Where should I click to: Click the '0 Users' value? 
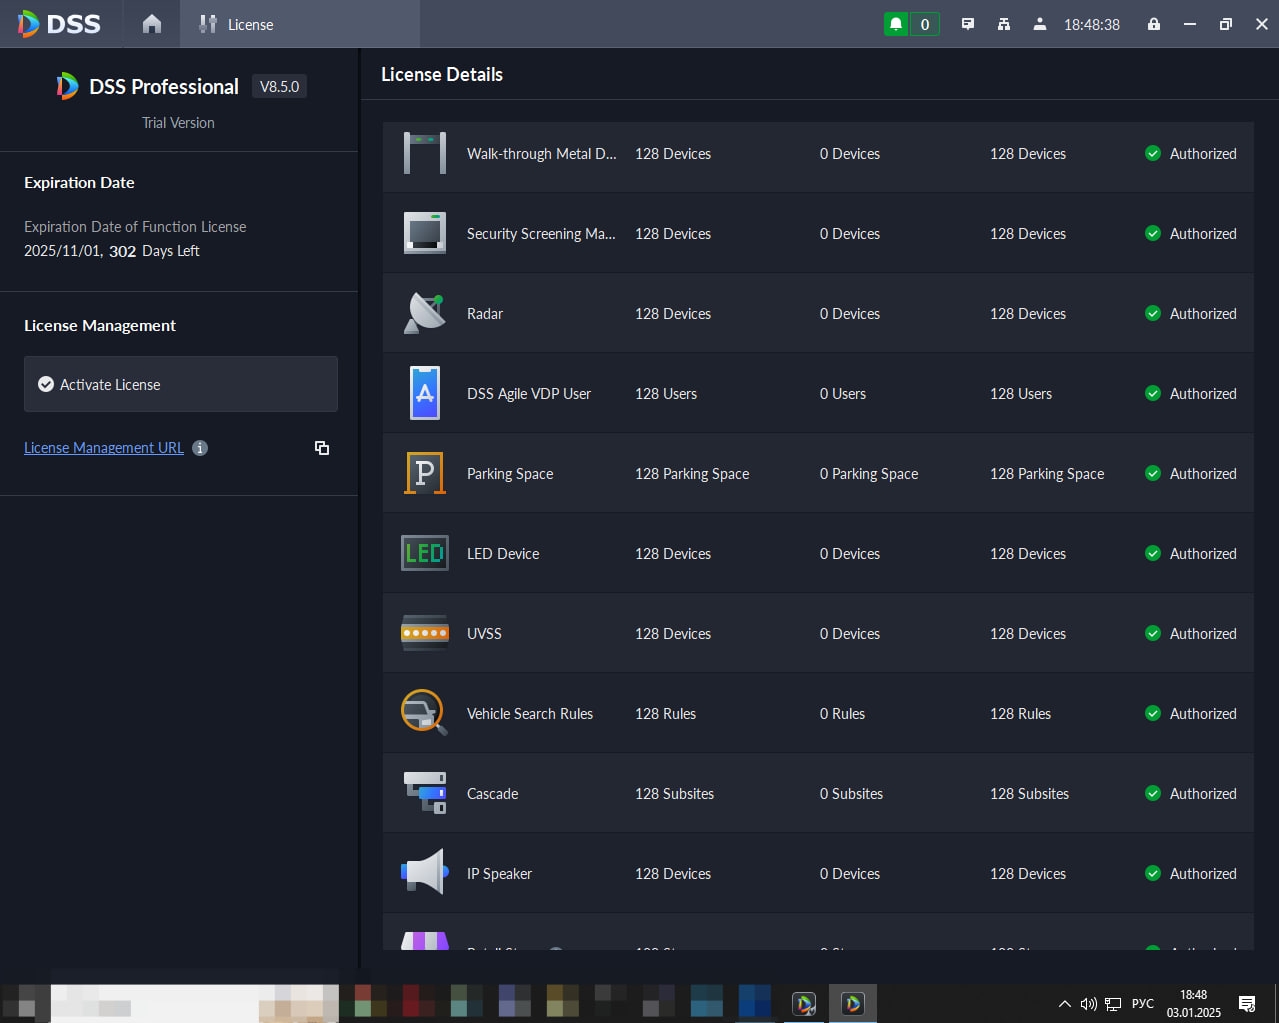[843, 394]
